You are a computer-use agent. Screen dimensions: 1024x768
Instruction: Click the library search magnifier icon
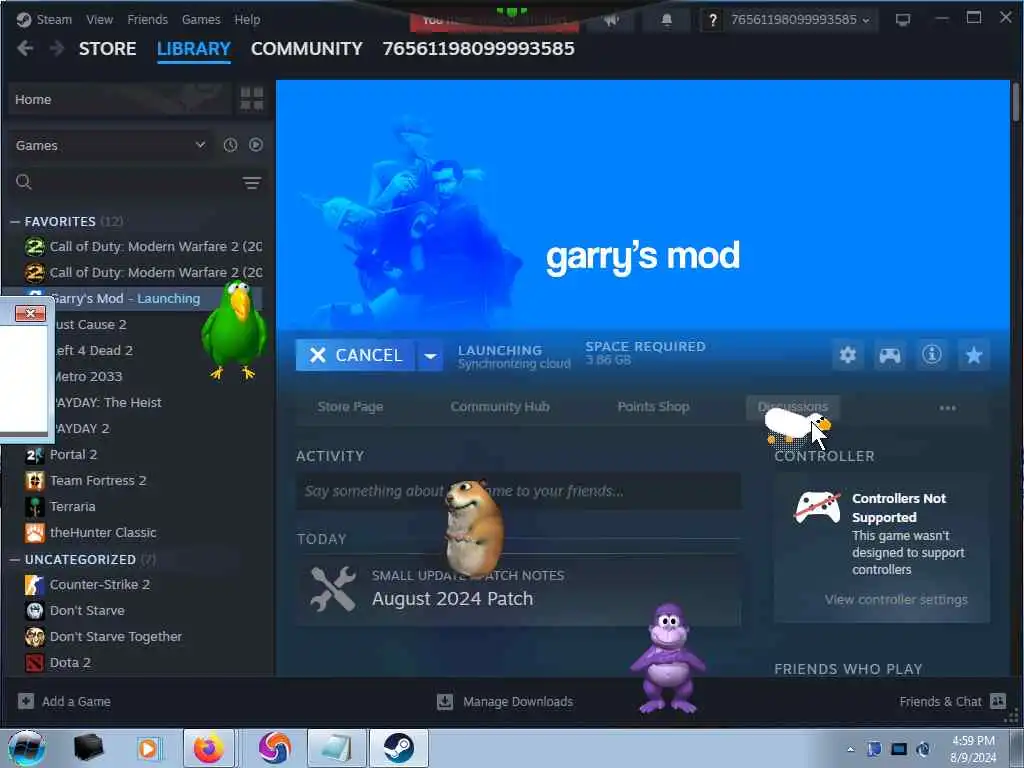tap(24, 182)
